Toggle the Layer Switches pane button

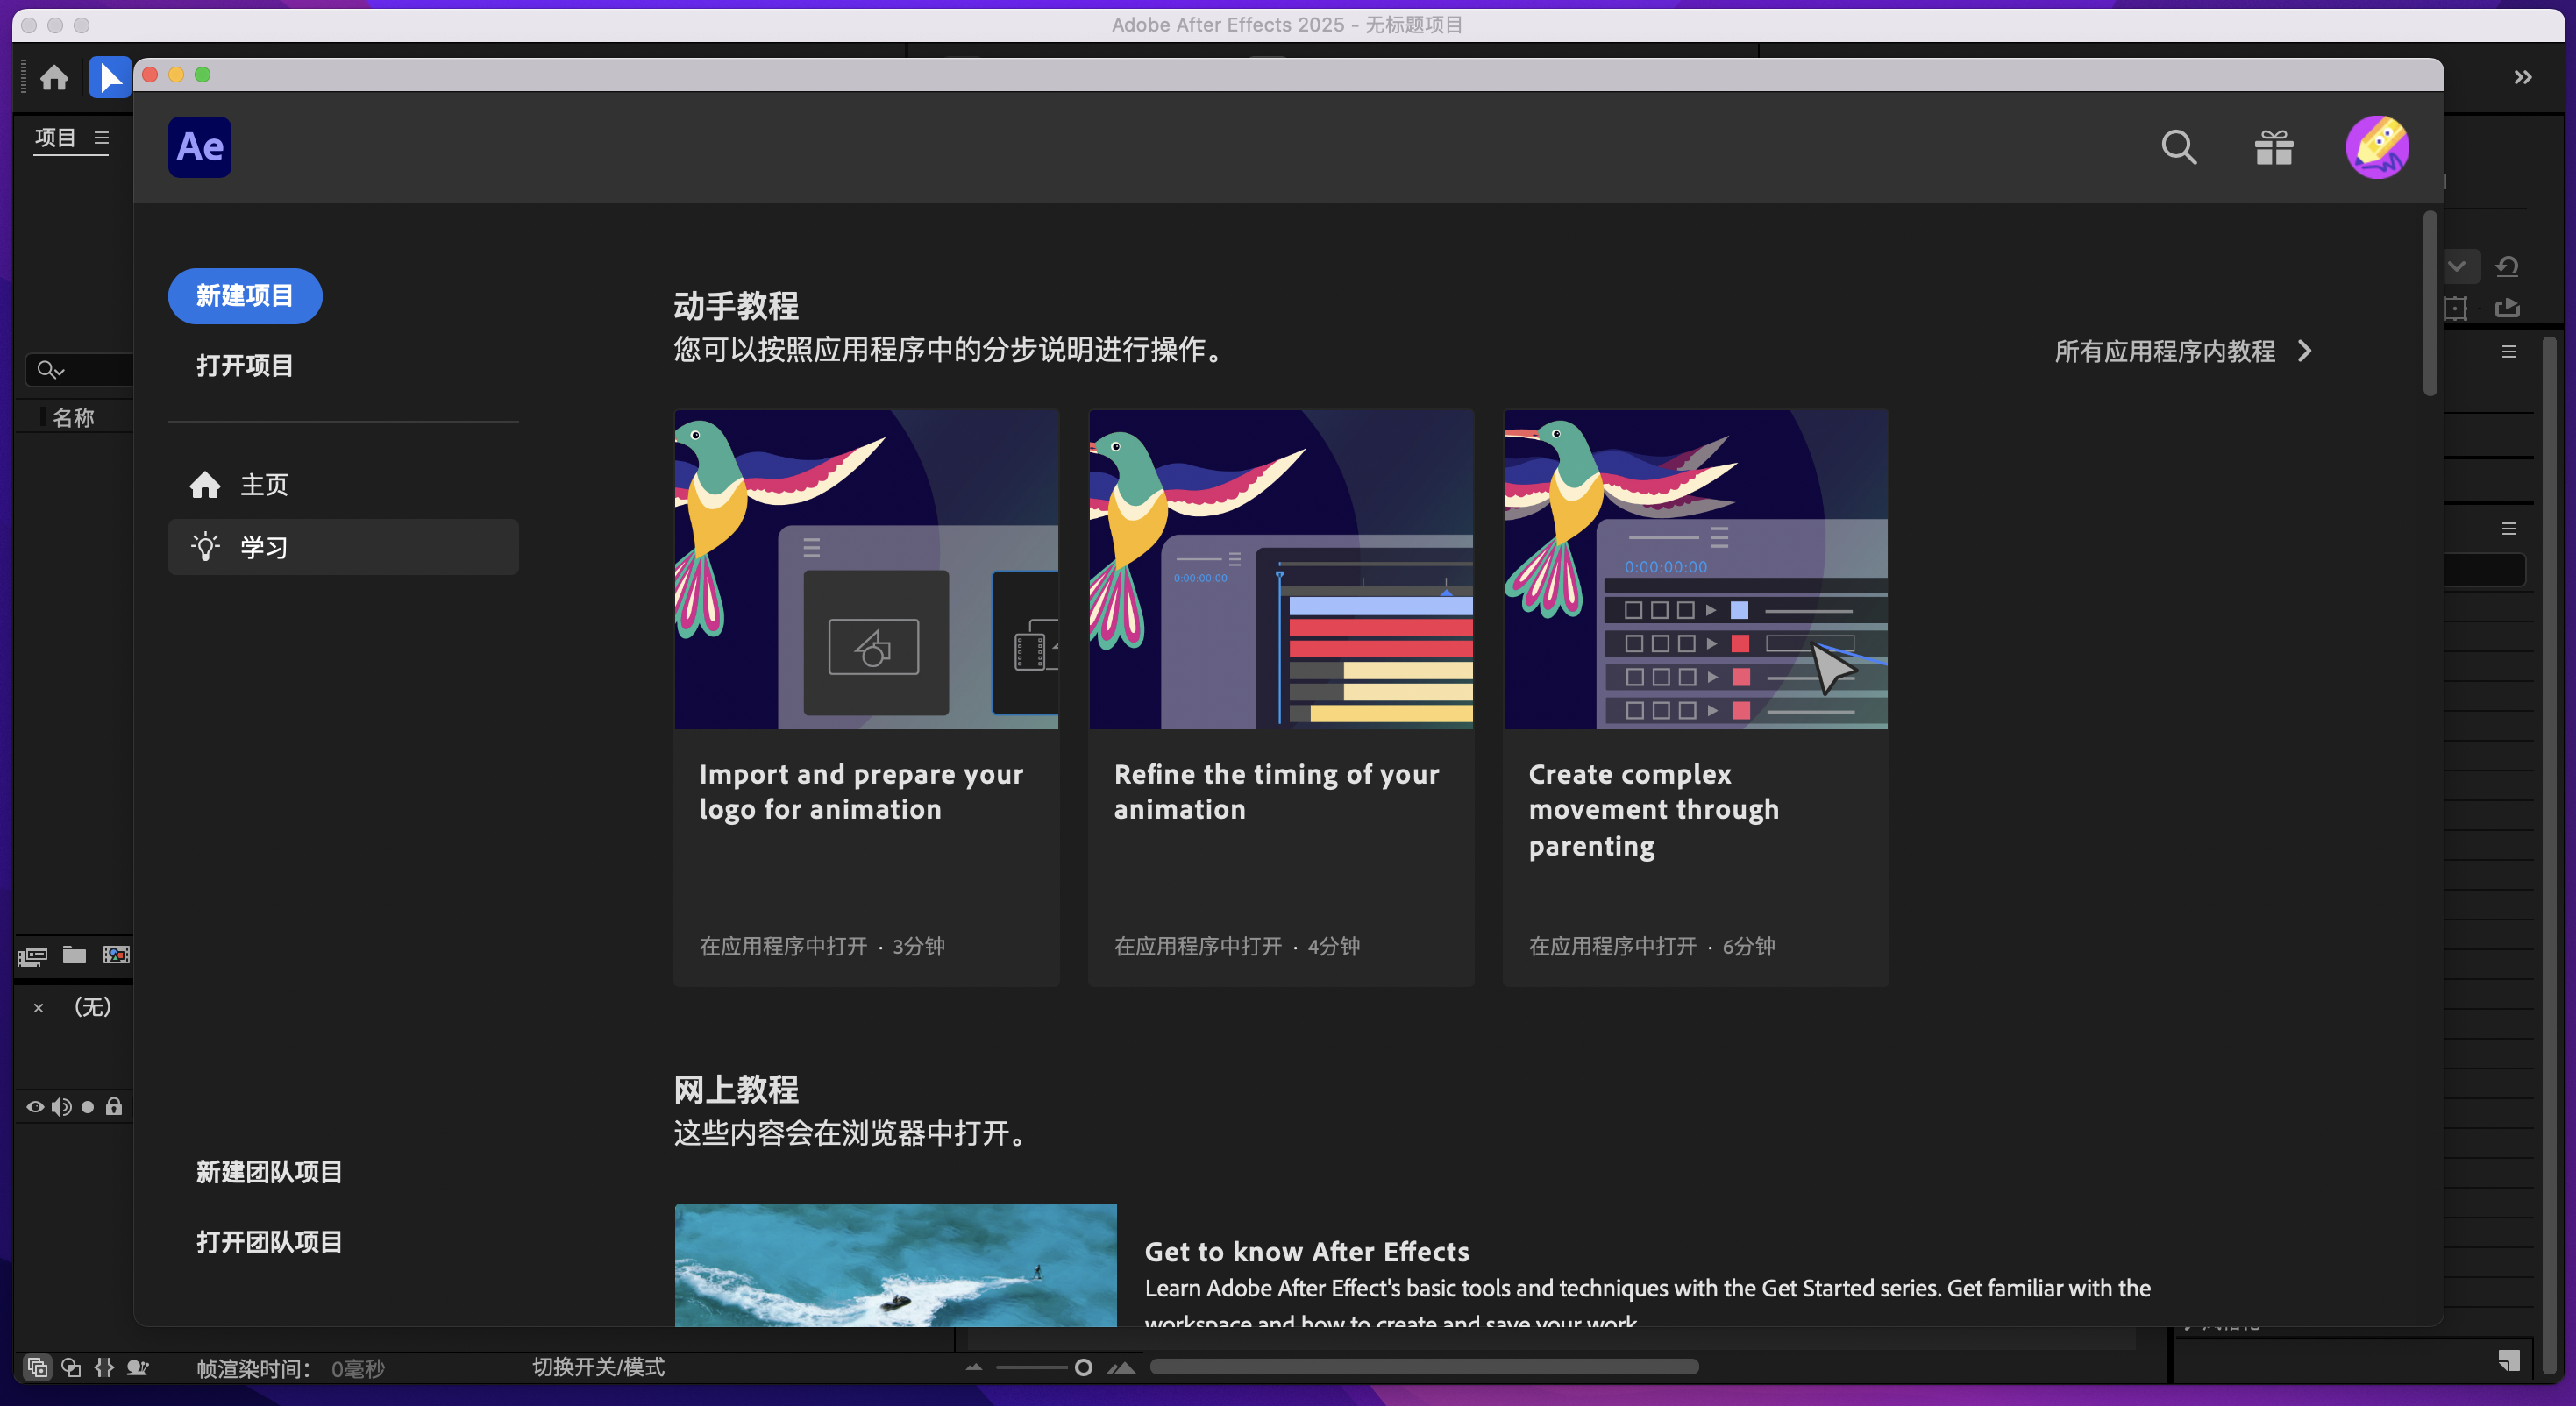point(37,1367)
